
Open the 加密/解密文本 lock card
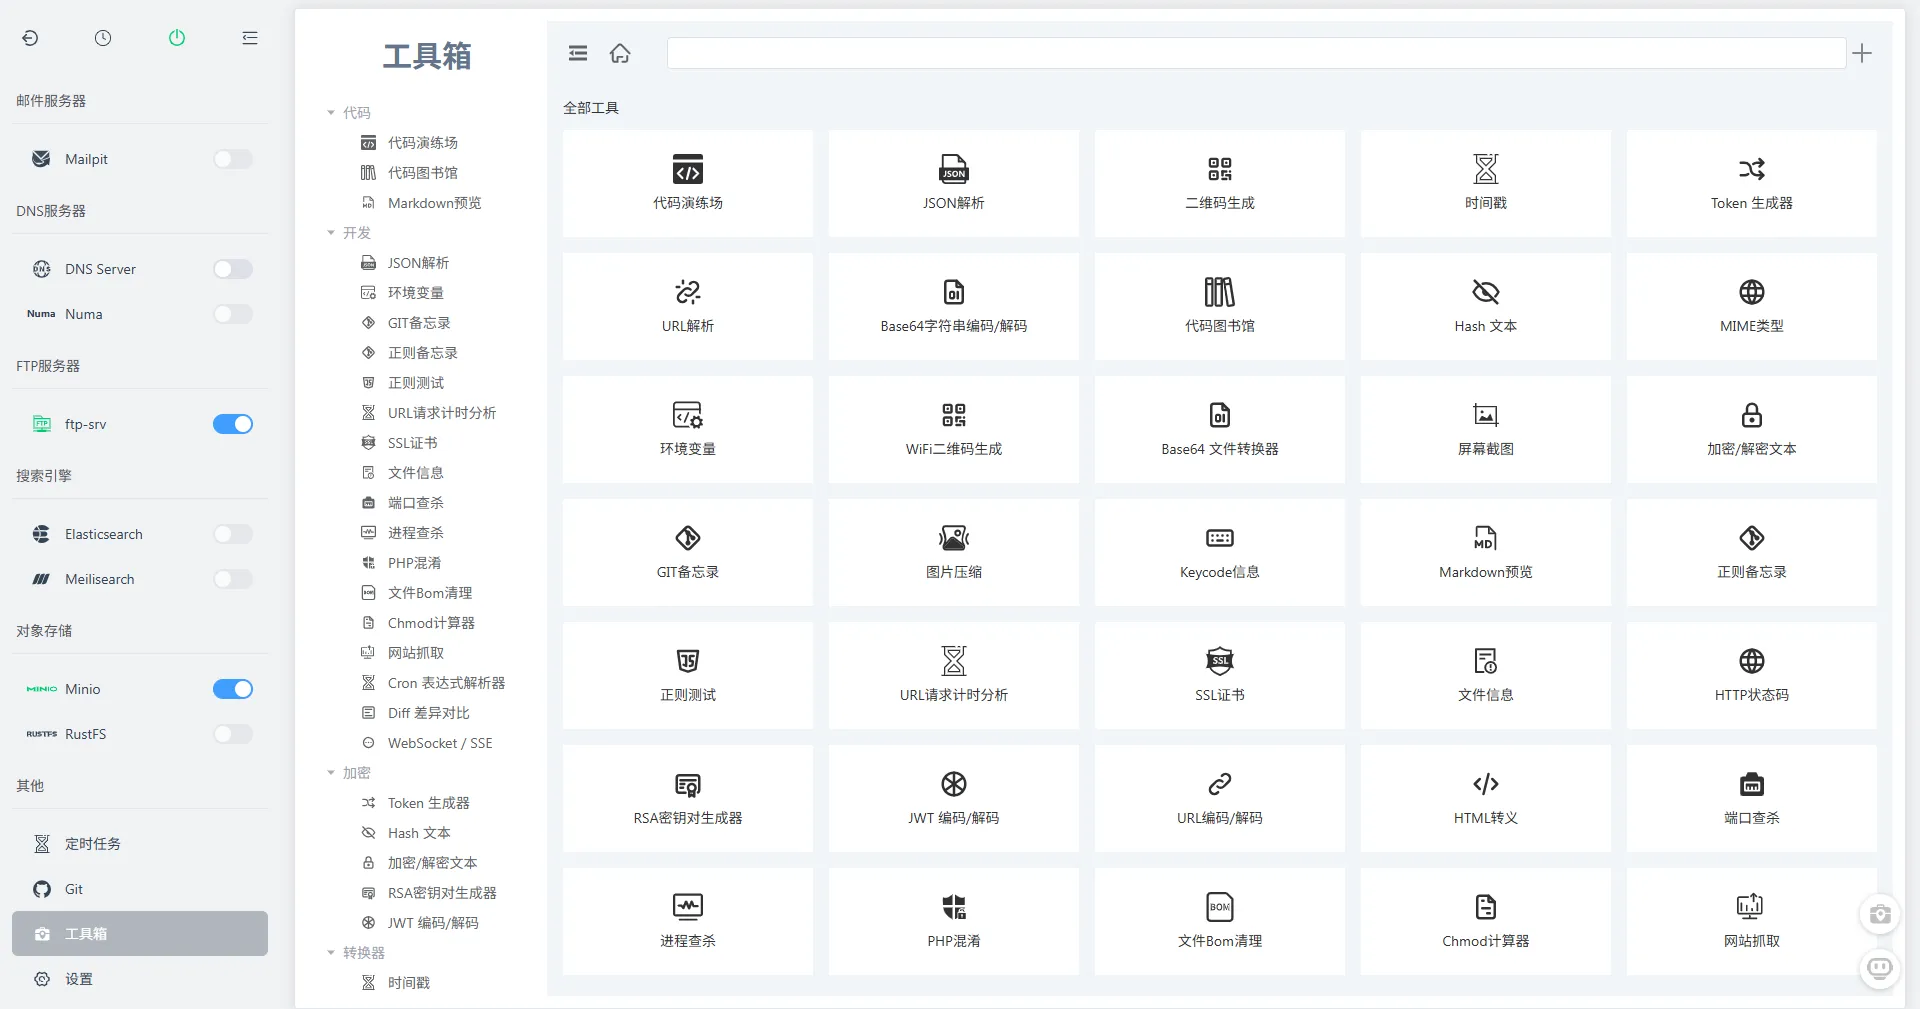[x=1752, y=429]
